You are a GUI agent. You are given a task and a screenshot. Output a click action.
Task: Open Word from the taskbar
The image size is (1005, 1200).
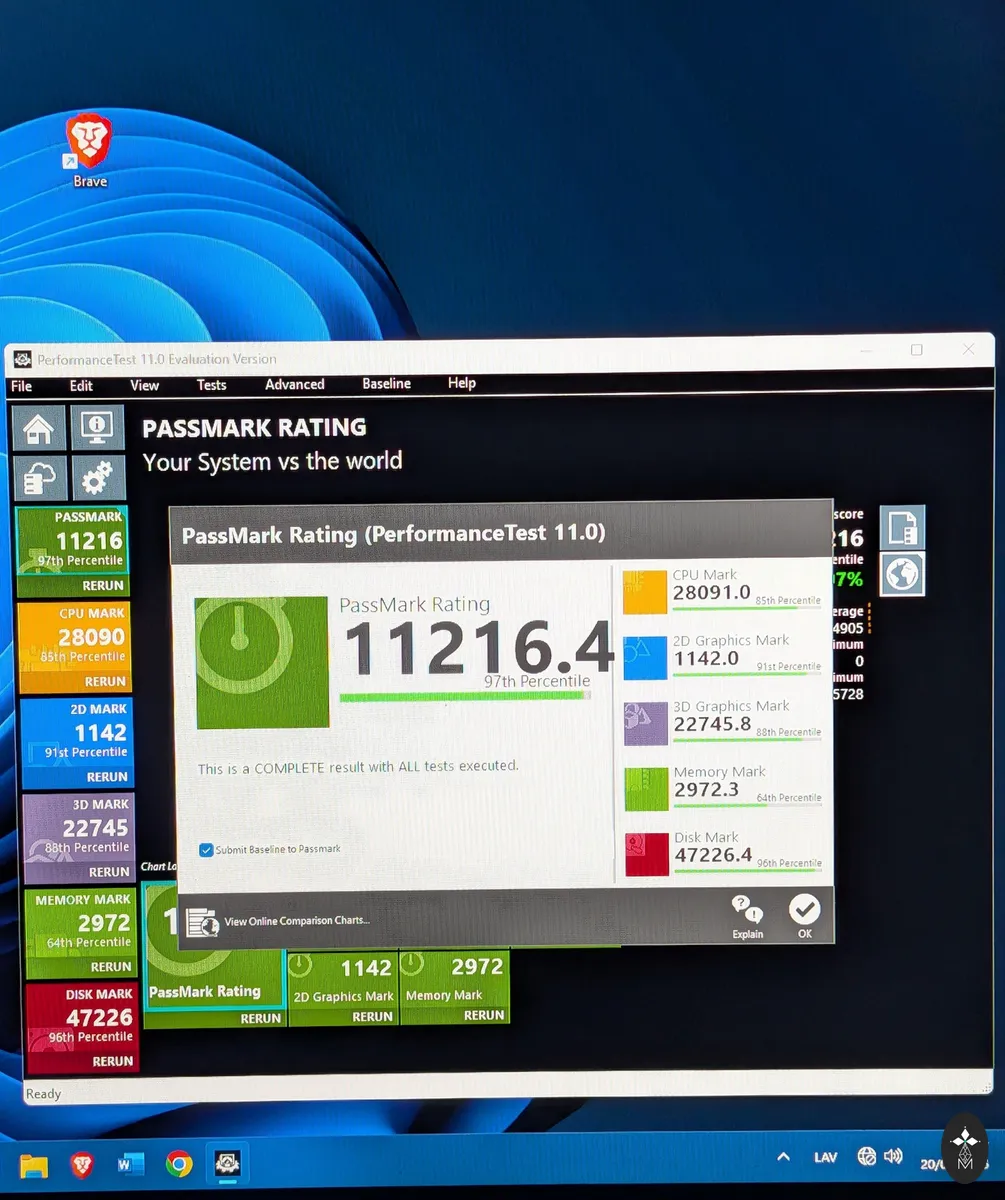[x=130, y=1164]
